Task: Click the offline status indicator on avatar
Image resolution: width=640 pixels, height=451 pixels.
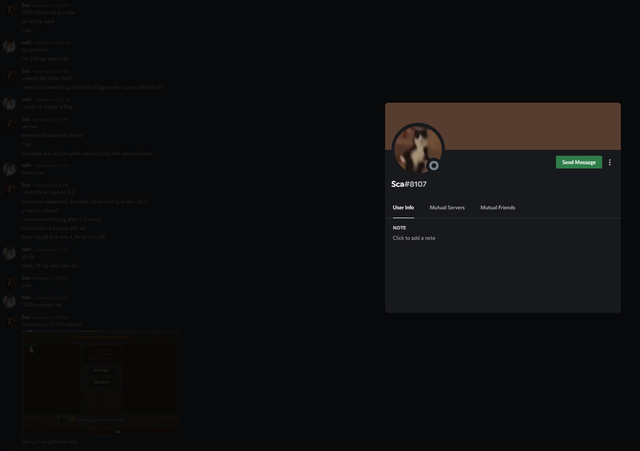Action: point(433,165)
